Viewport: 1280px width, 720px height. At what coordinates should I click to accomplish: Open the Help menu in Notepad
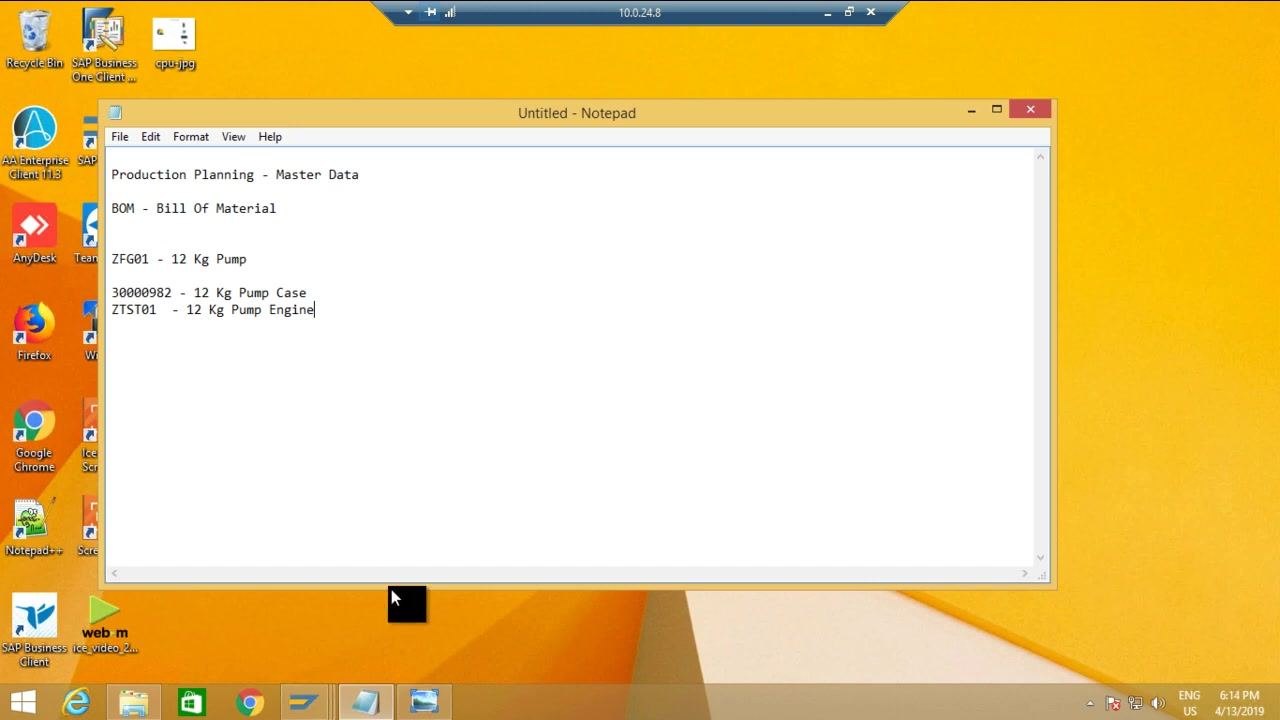(x=270, y=137)
